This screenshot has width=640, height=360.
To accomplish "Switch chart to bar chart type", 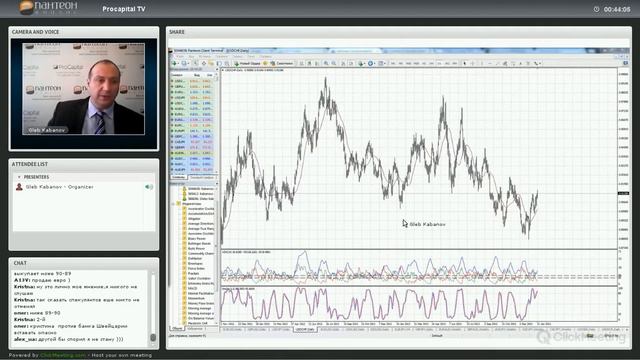I will [x=302, y=63].
